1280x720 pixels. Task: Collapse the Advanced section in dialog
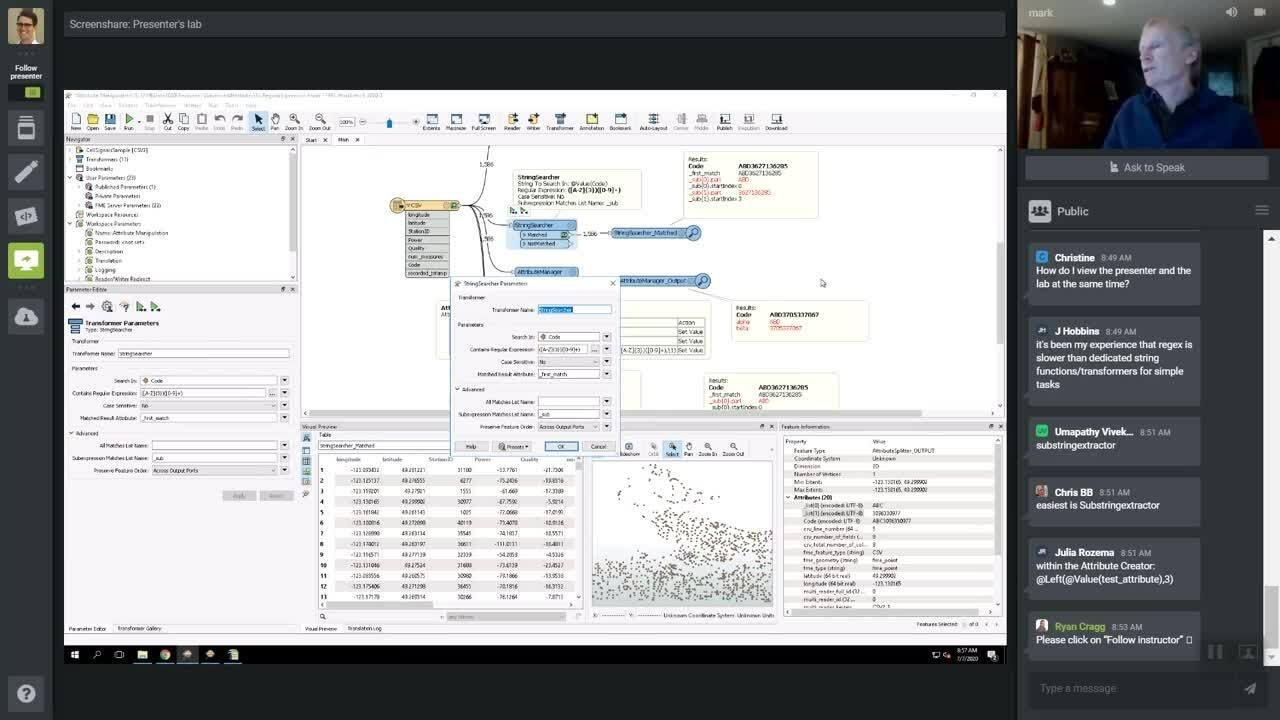pyautogui.click(x=458, y=390)
